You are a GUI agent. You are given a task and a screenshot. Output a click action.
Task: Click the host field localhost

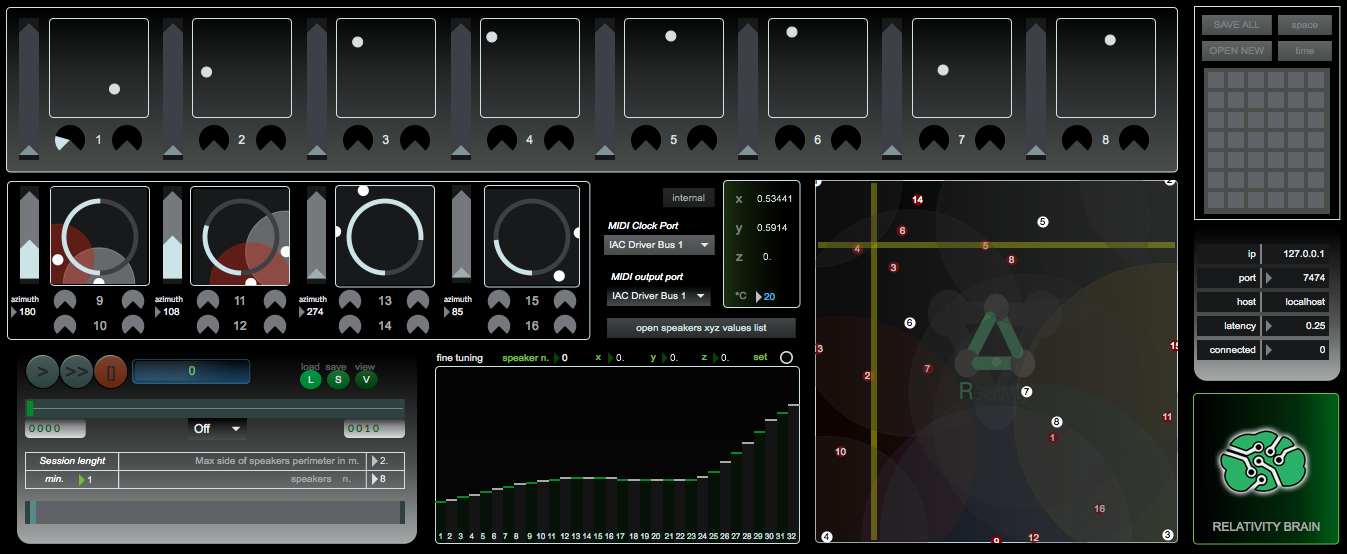(x=1297, y=301)
